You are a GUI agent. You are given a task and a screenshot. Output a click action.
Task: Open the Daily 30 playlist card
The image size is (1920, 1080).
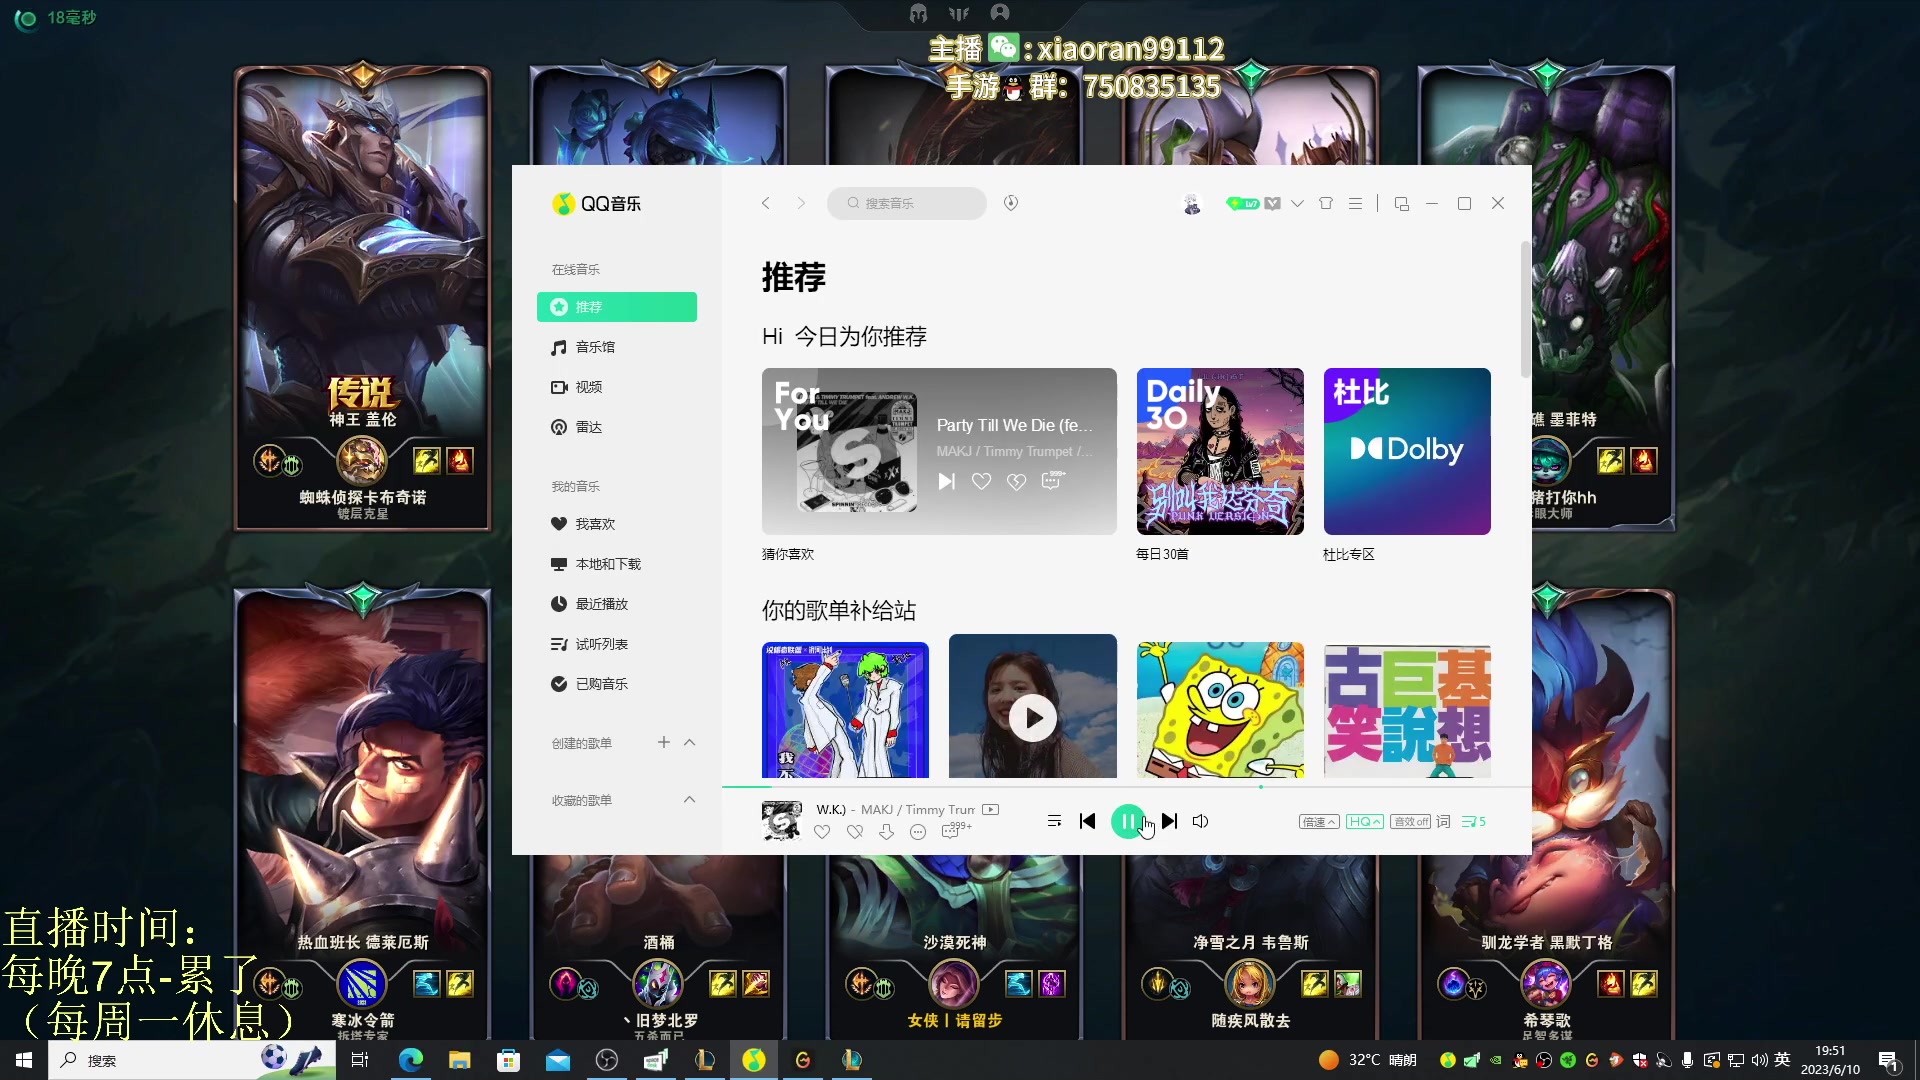pos(1220,451)
